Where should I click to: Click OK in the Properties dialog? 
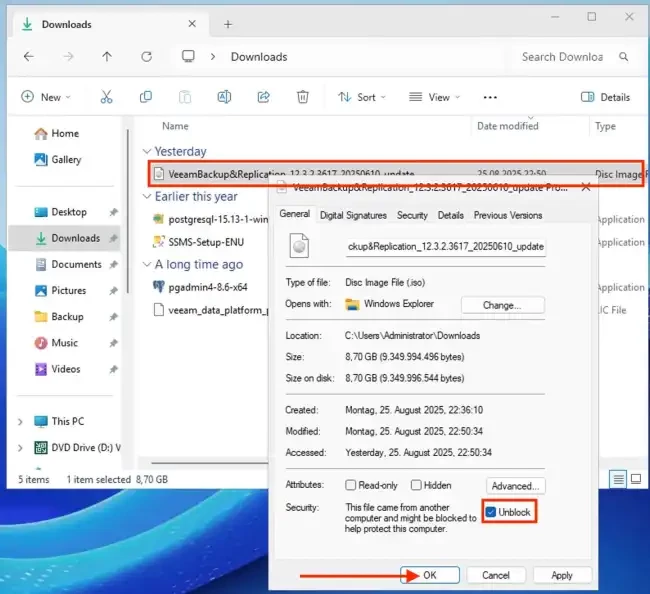(430, 575)
